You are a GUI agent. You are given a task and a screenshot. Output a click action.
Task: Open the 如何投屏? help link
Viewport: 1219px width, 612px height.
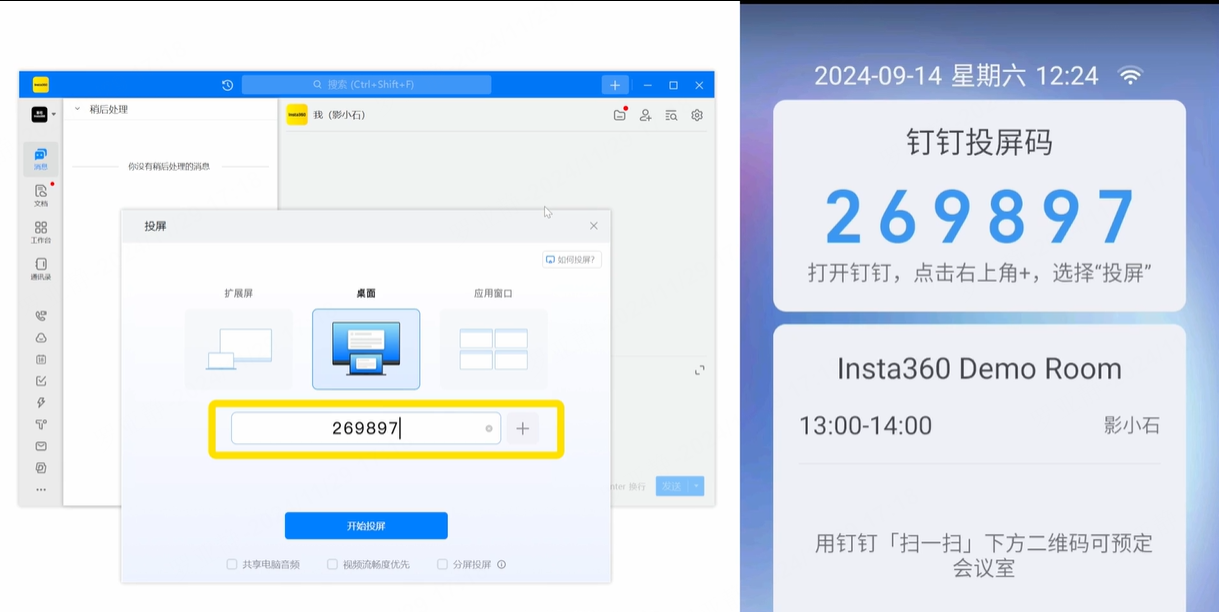(572, 260)
